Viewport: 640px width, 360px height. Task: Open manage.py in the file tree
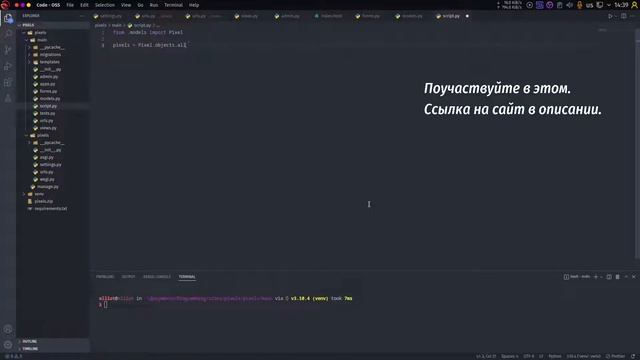click(x=48, y=187)
